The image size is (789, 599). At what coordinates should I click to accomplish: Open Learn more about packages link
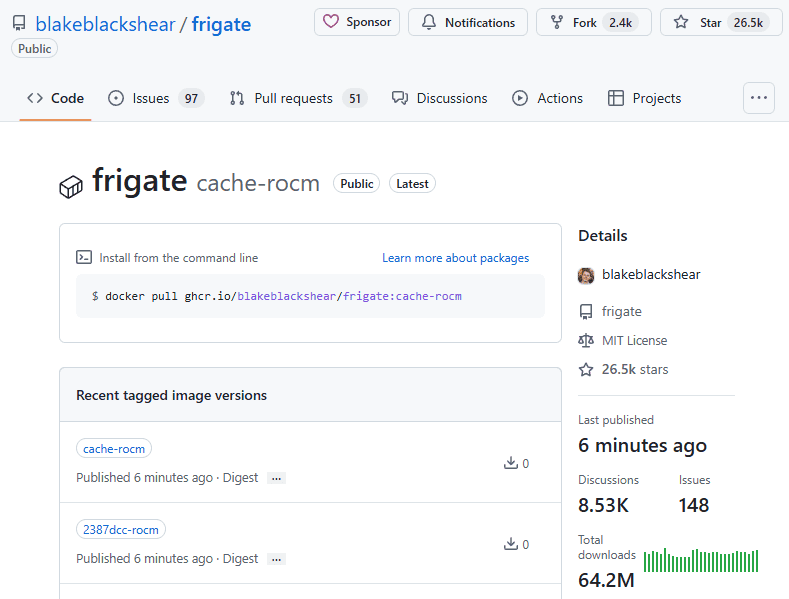(455, 258)
